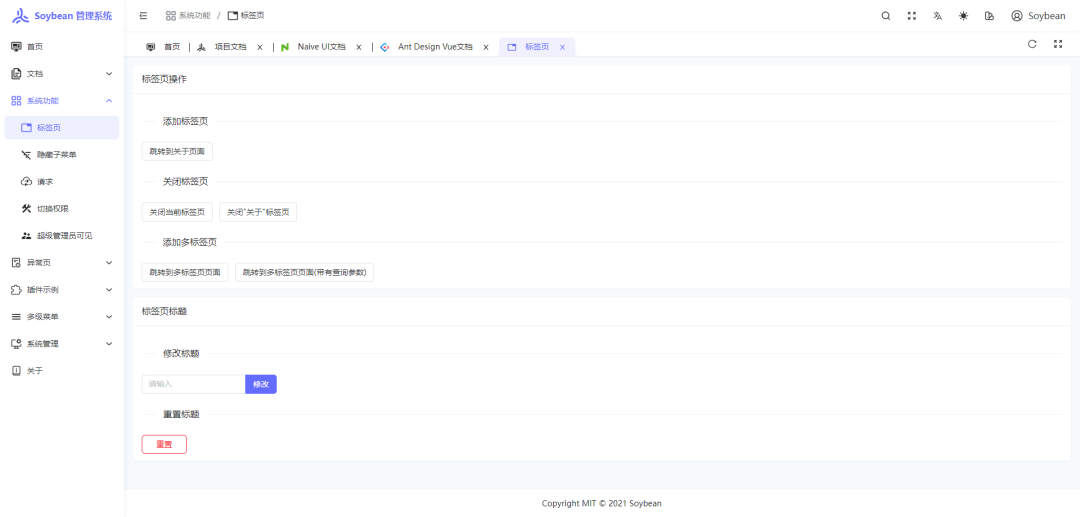Expand the 文档 sidebar menu

62,74
